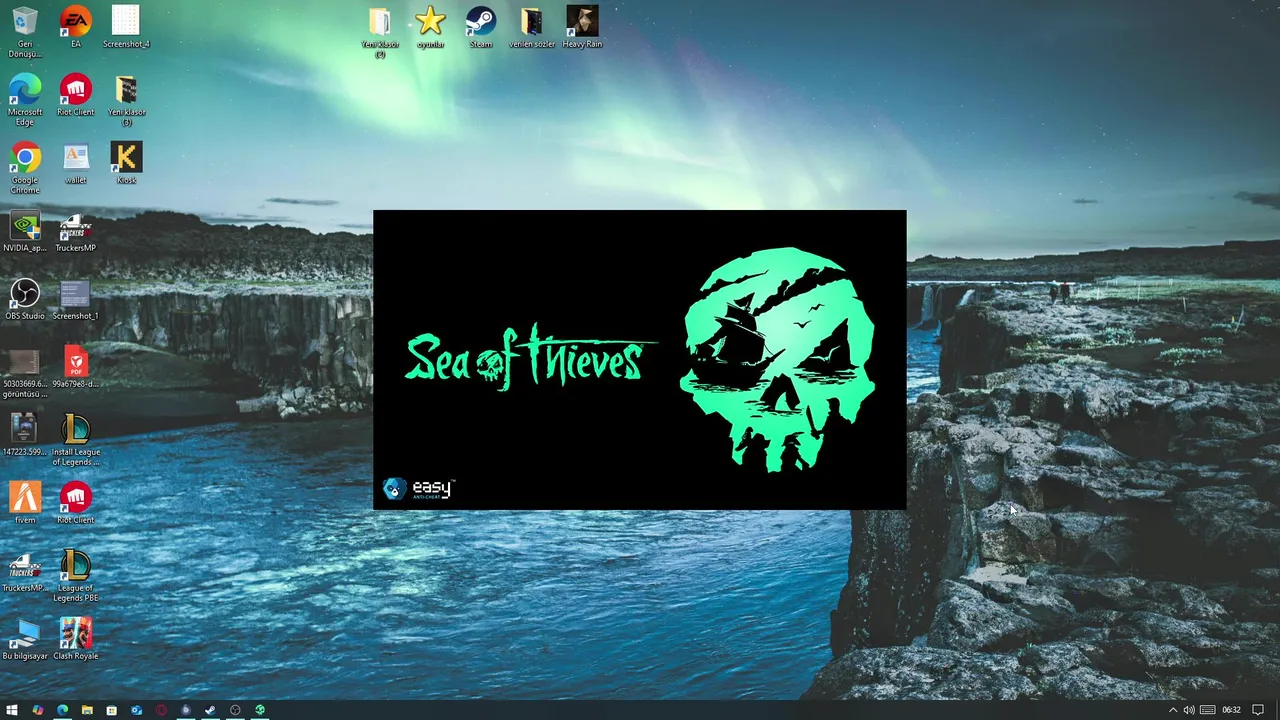Launch the Google Chrome shortcut
The height and width of the screenshot is (720, 1280).
tap(25, 168)
